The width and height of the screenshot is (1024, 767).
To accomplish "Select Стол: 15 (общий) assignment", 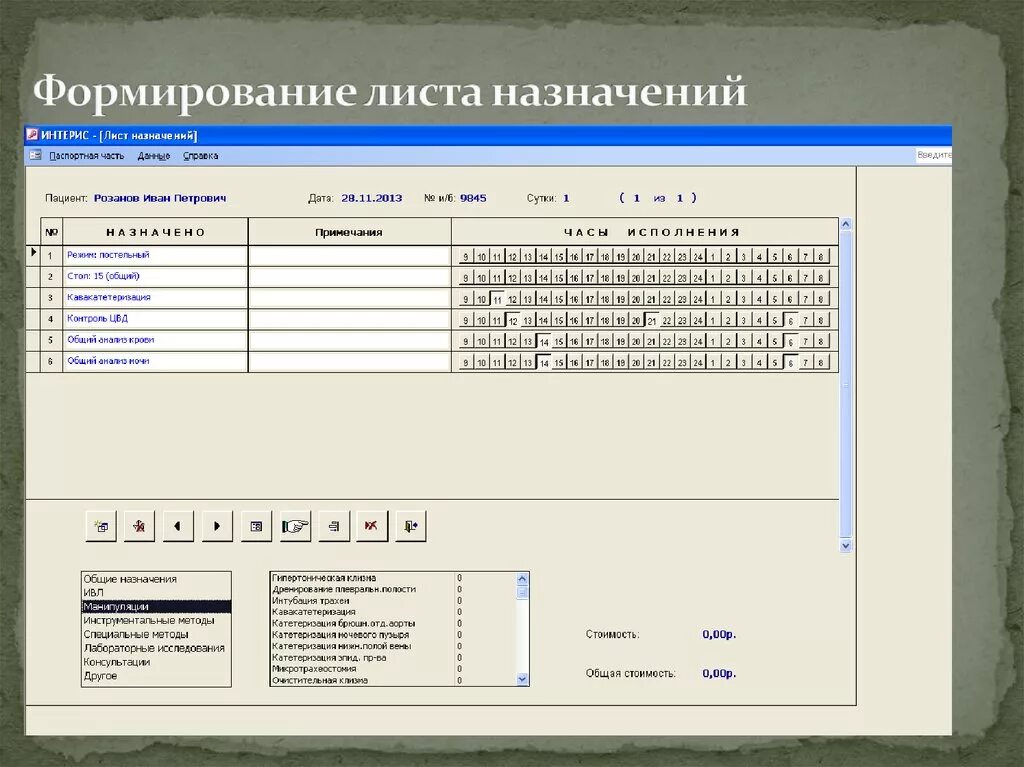I will [x=155, y=276].
